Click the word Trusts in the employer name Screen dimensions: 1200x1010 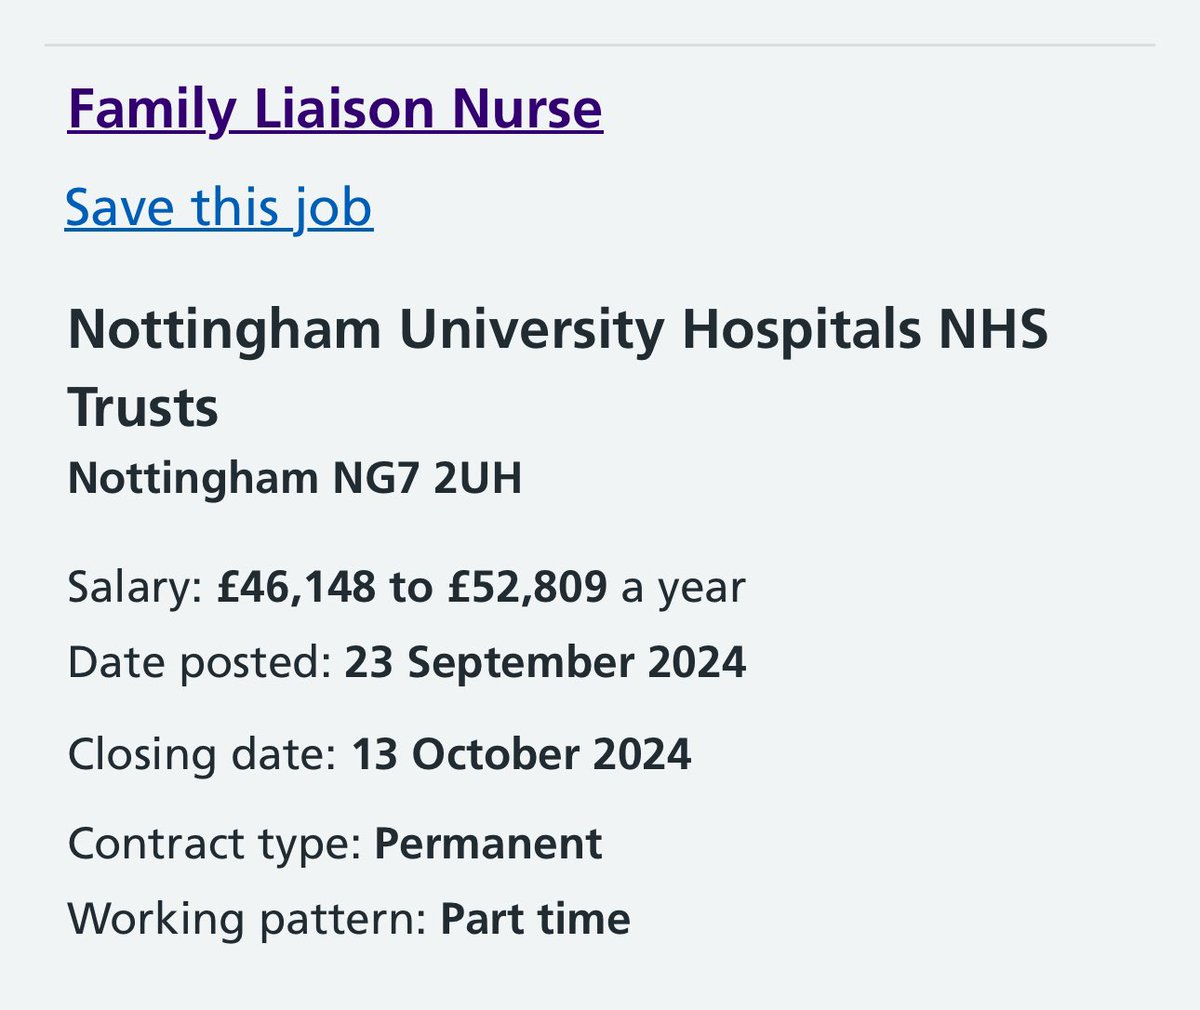pyautogui.click(x=143, y=408)
